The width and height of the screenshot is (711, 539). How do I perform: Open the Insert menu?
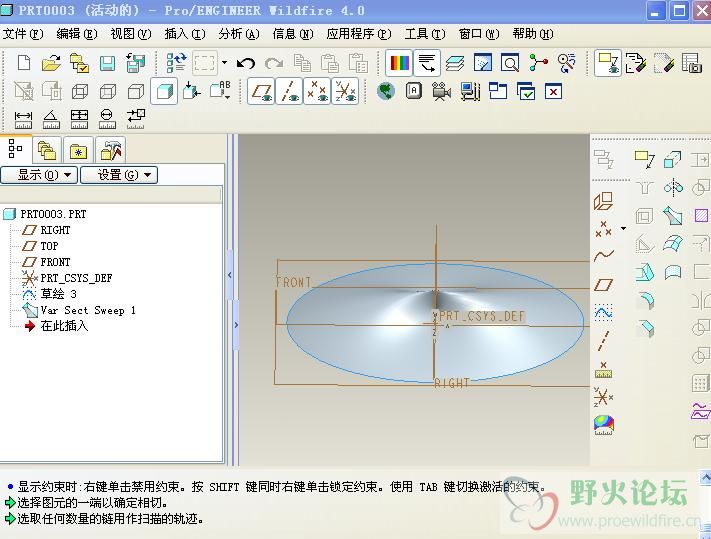click(x=185, y=34)
